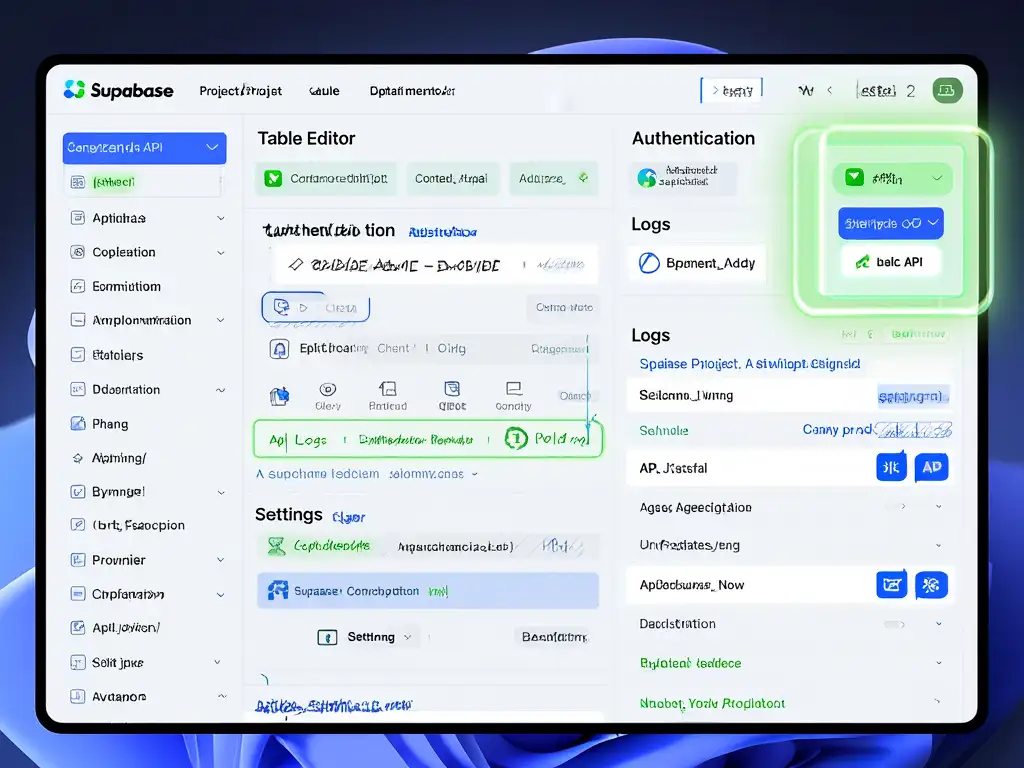Viewport: 1024px width, 768px height.
Task: Click the Bpanent_Addy button
Action: [x=697, y=263]
